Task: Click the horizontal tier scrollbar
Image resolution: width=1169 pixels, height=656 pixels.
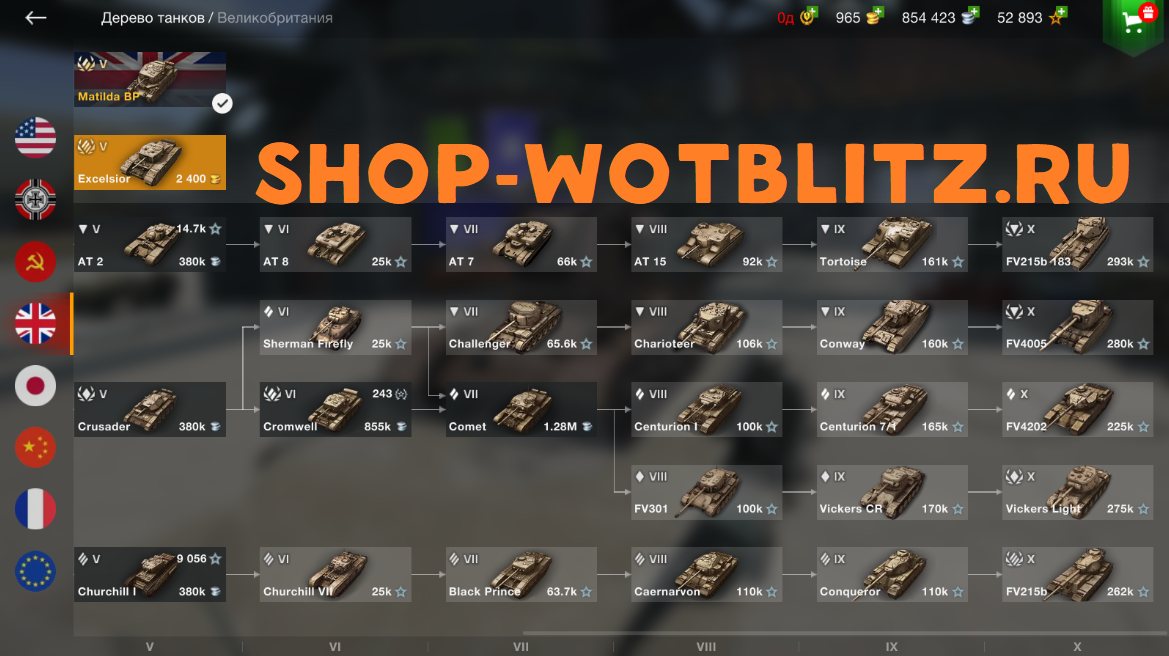Action: coord(845,633)
